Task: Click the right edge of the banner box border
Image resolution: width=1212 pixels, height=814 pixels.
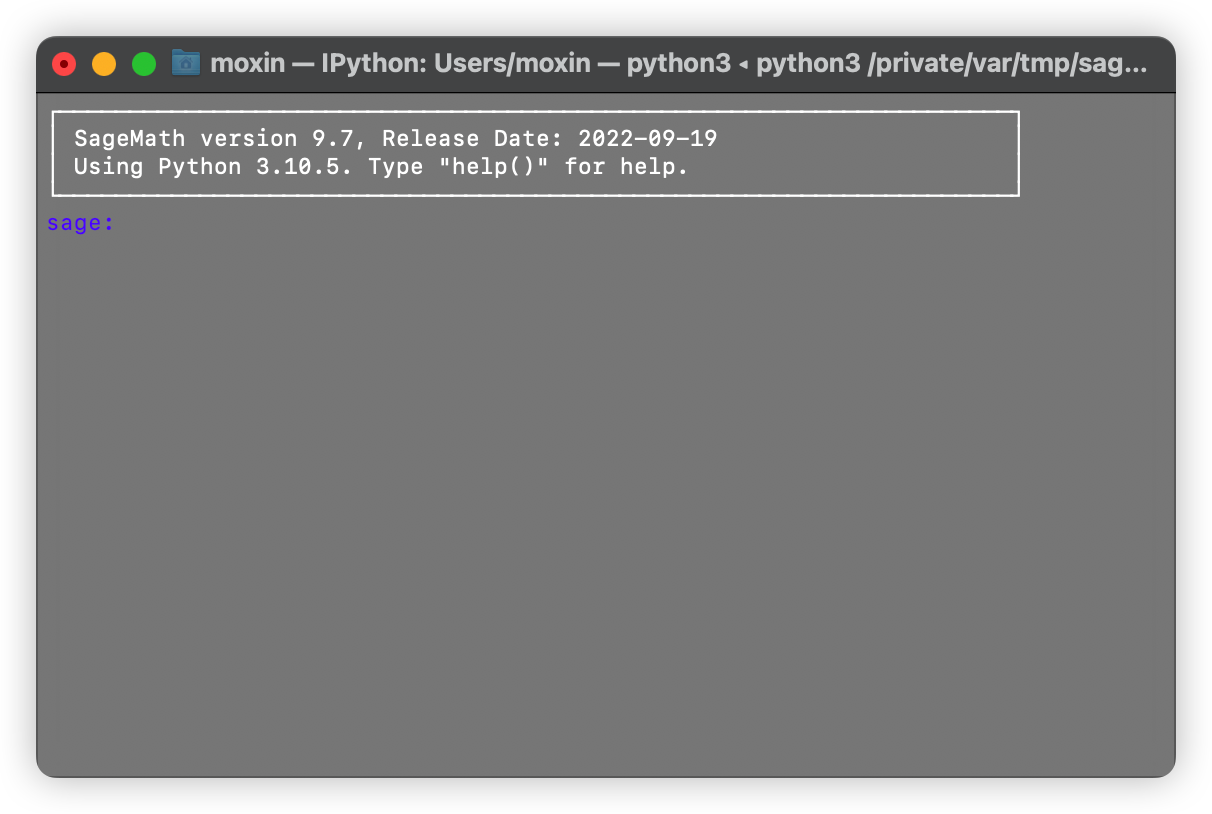Action: (x=1018, y=153)
